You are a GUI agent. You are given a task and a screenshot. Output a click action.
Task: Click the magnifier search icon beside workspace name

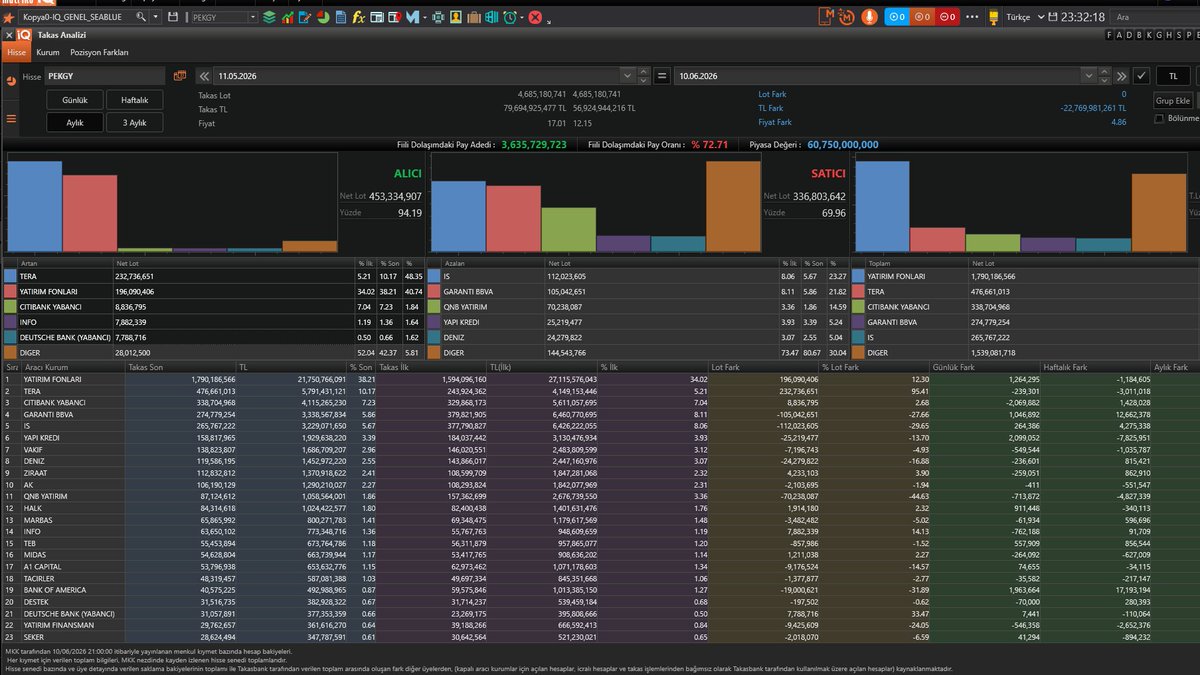pyautogui.click(x=141, y=17)
